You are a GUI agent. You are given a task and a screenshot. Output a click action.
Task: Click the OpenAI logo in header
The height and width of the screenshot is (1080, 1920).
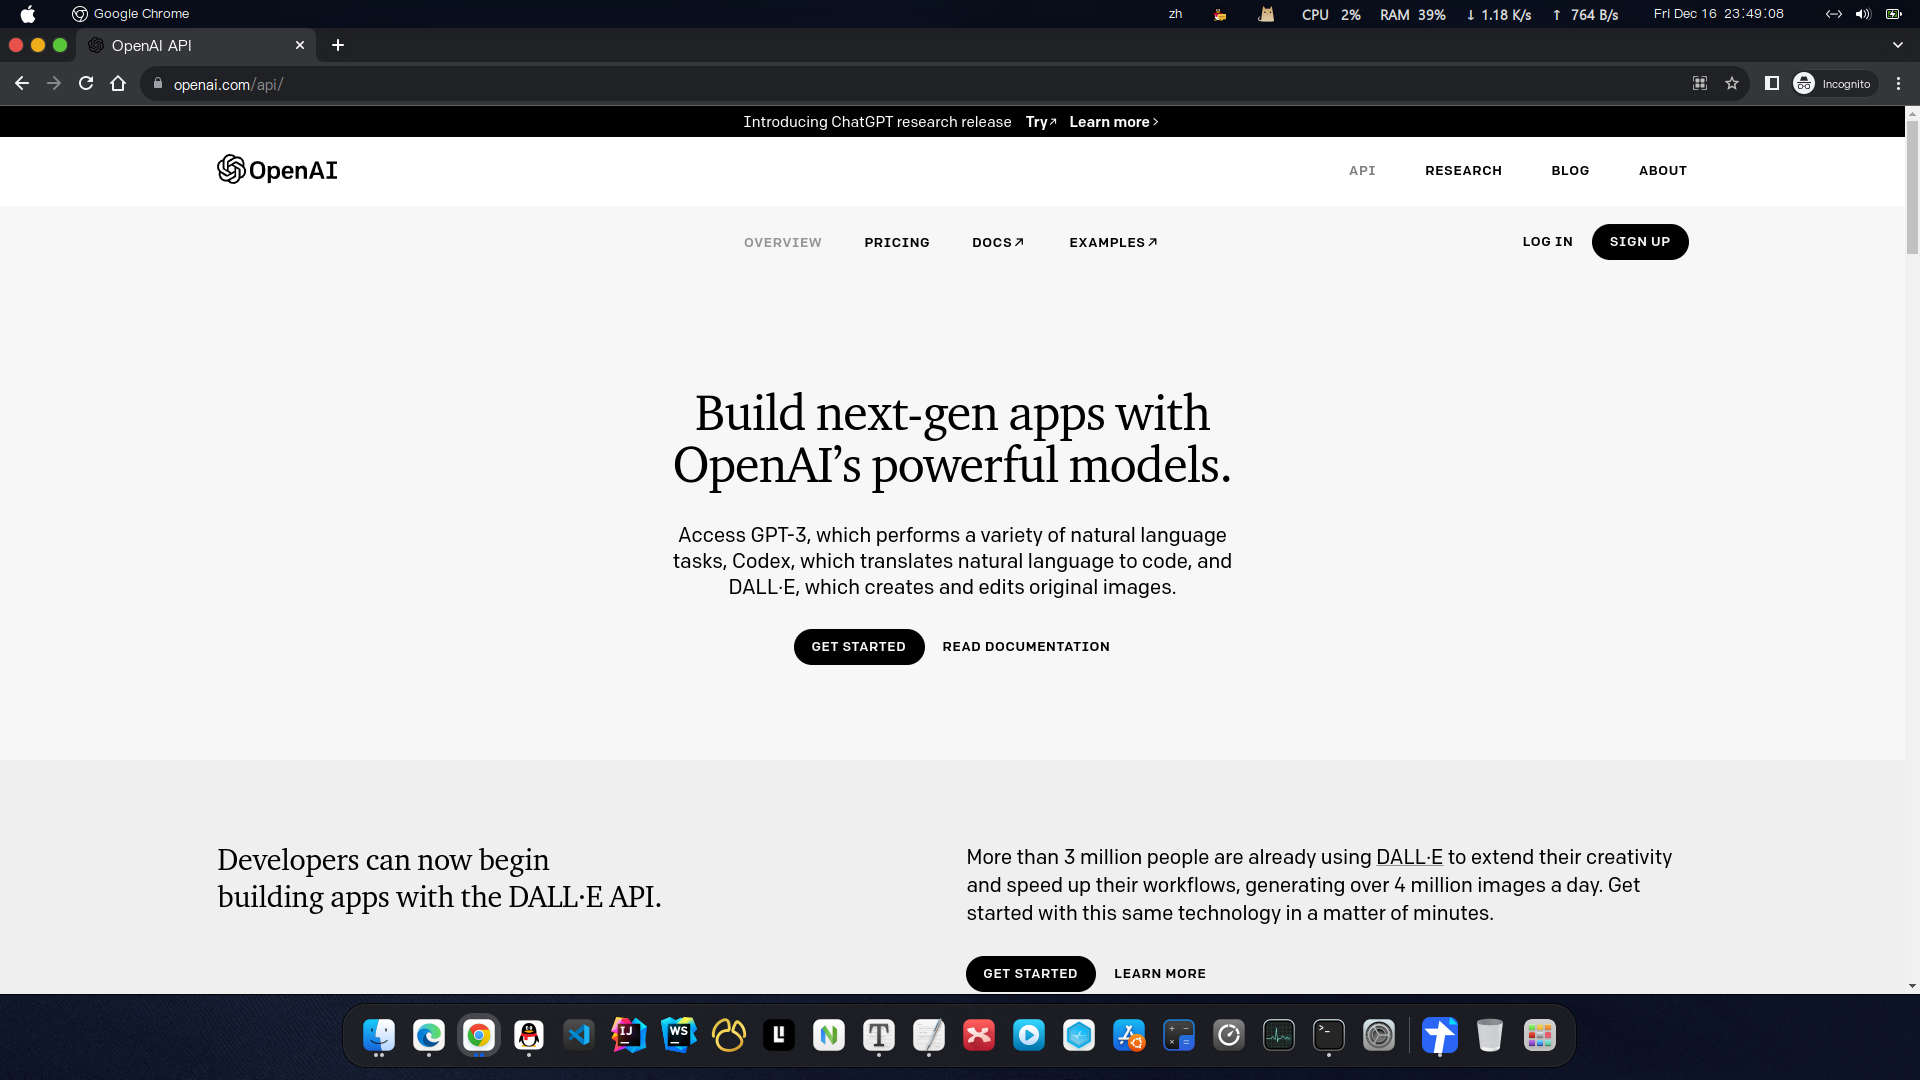coord(277,170)
